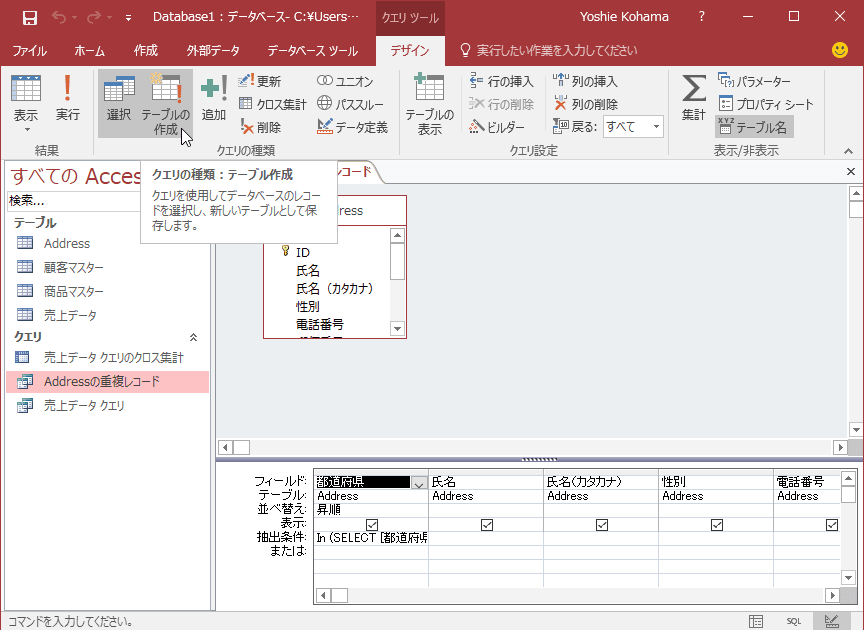Click the Redo arrow icon

[x=94, y=17]
